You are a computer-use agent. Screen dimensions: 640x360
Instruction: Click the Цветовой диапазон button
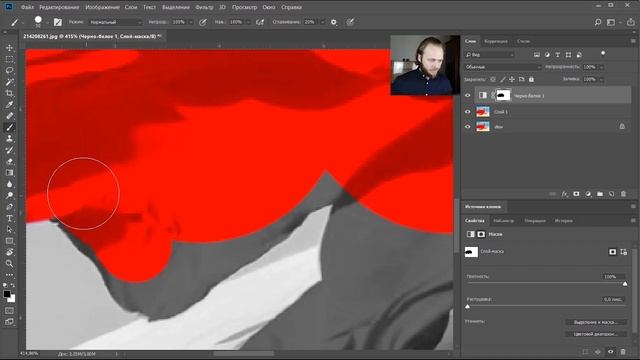(x=596, y=334)
